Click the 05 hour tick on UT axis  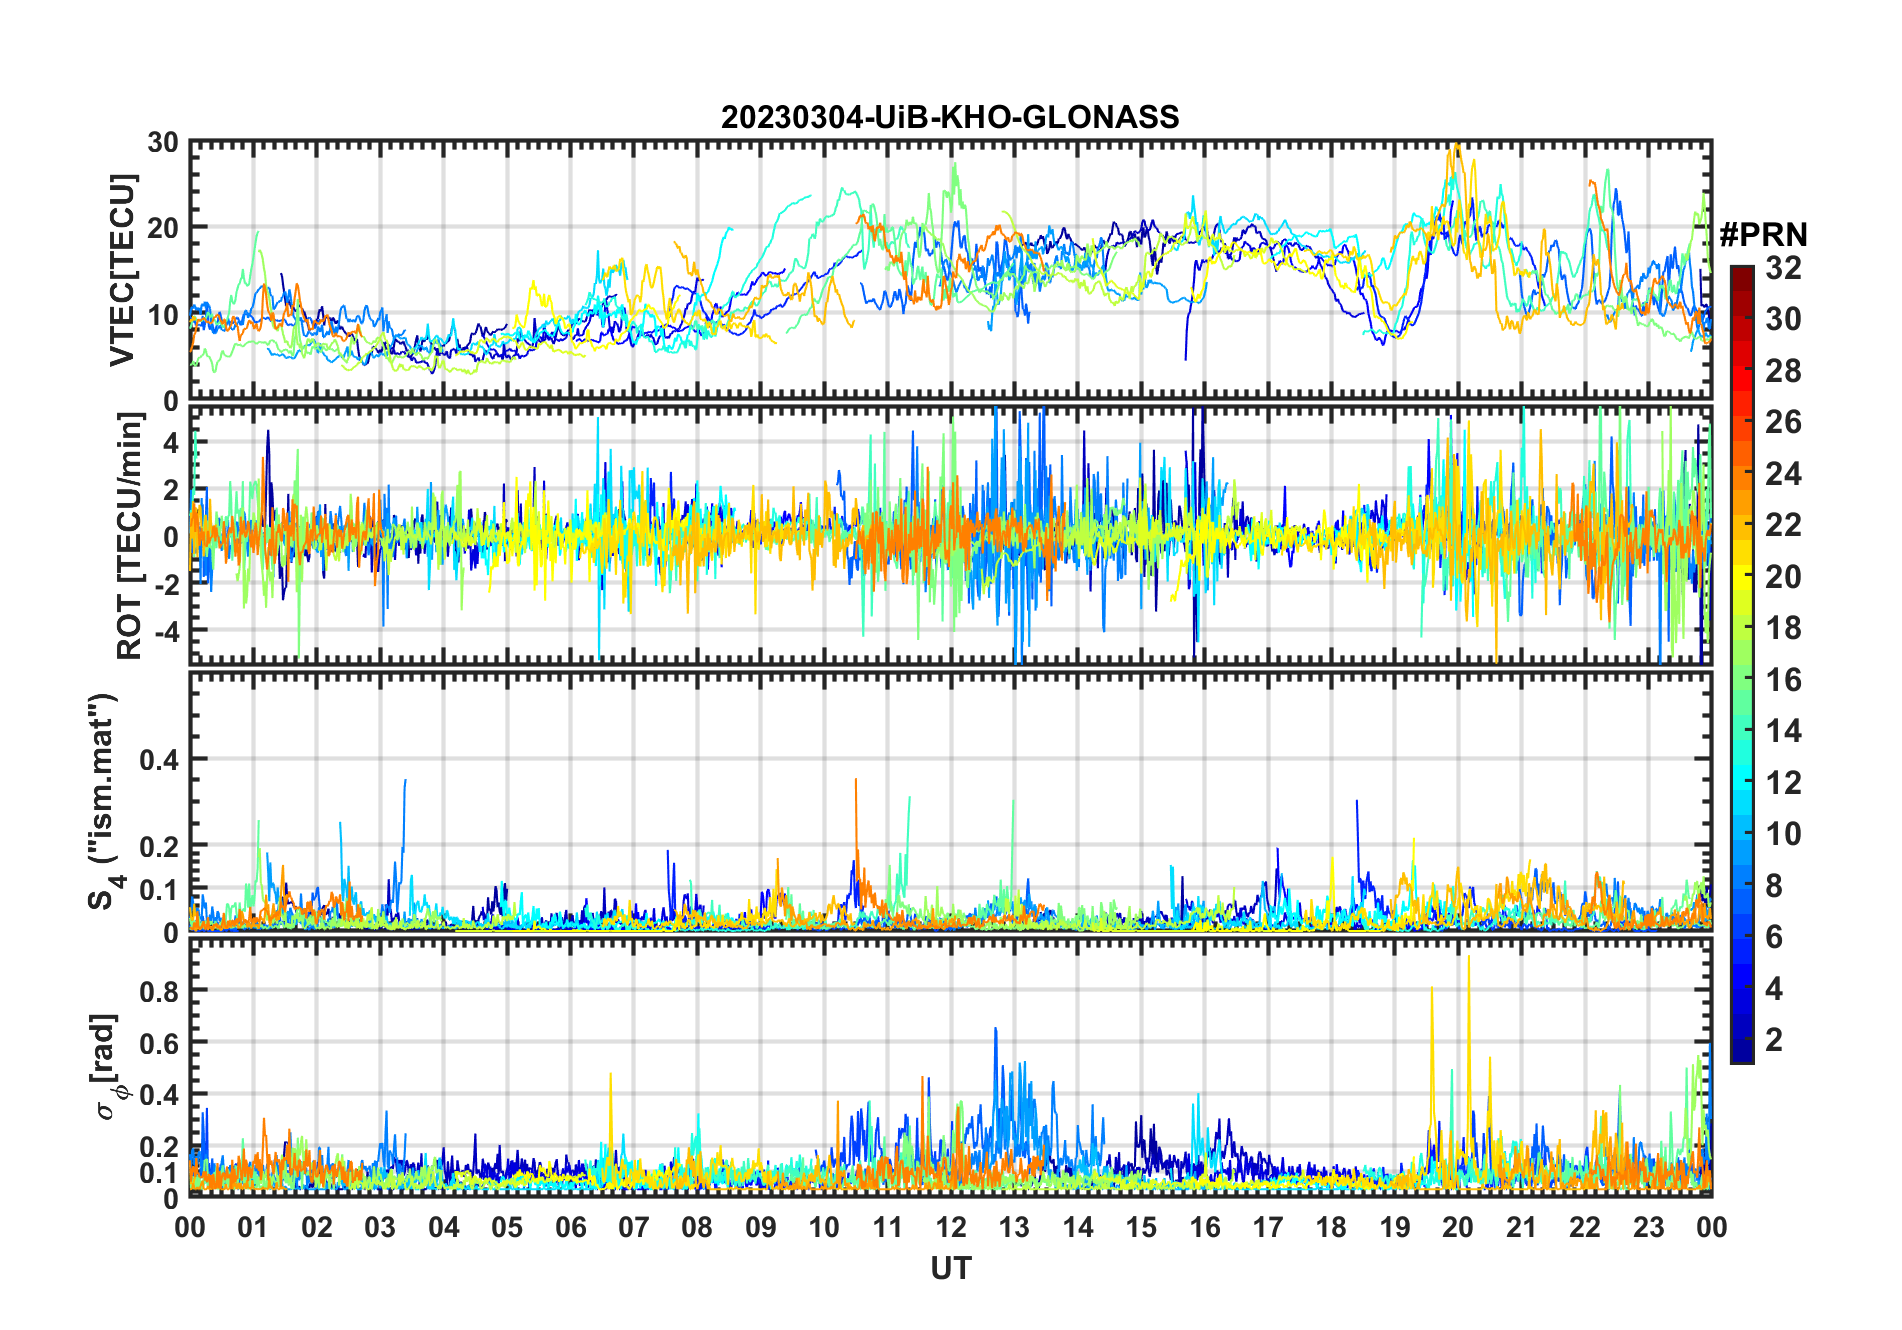point(507,1227)
